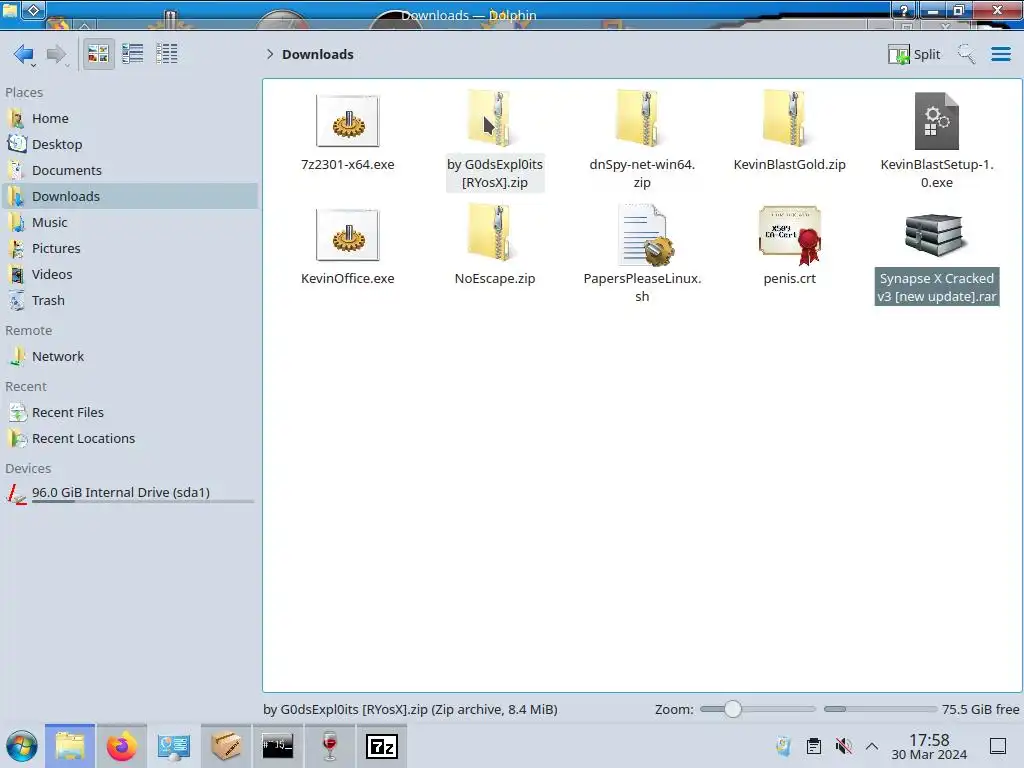Click the Downloads breadcrumb label

click(318, 54)
